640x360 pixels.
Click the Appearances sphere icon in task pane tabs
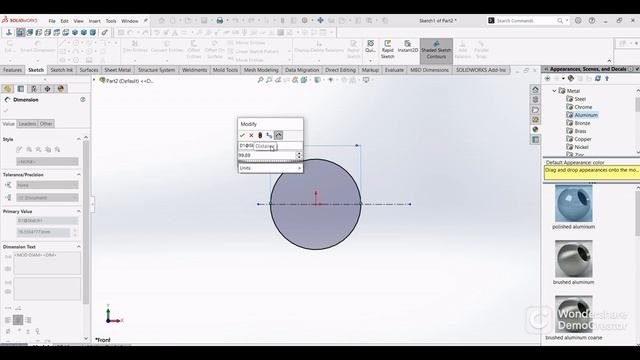tap(536, 130)
